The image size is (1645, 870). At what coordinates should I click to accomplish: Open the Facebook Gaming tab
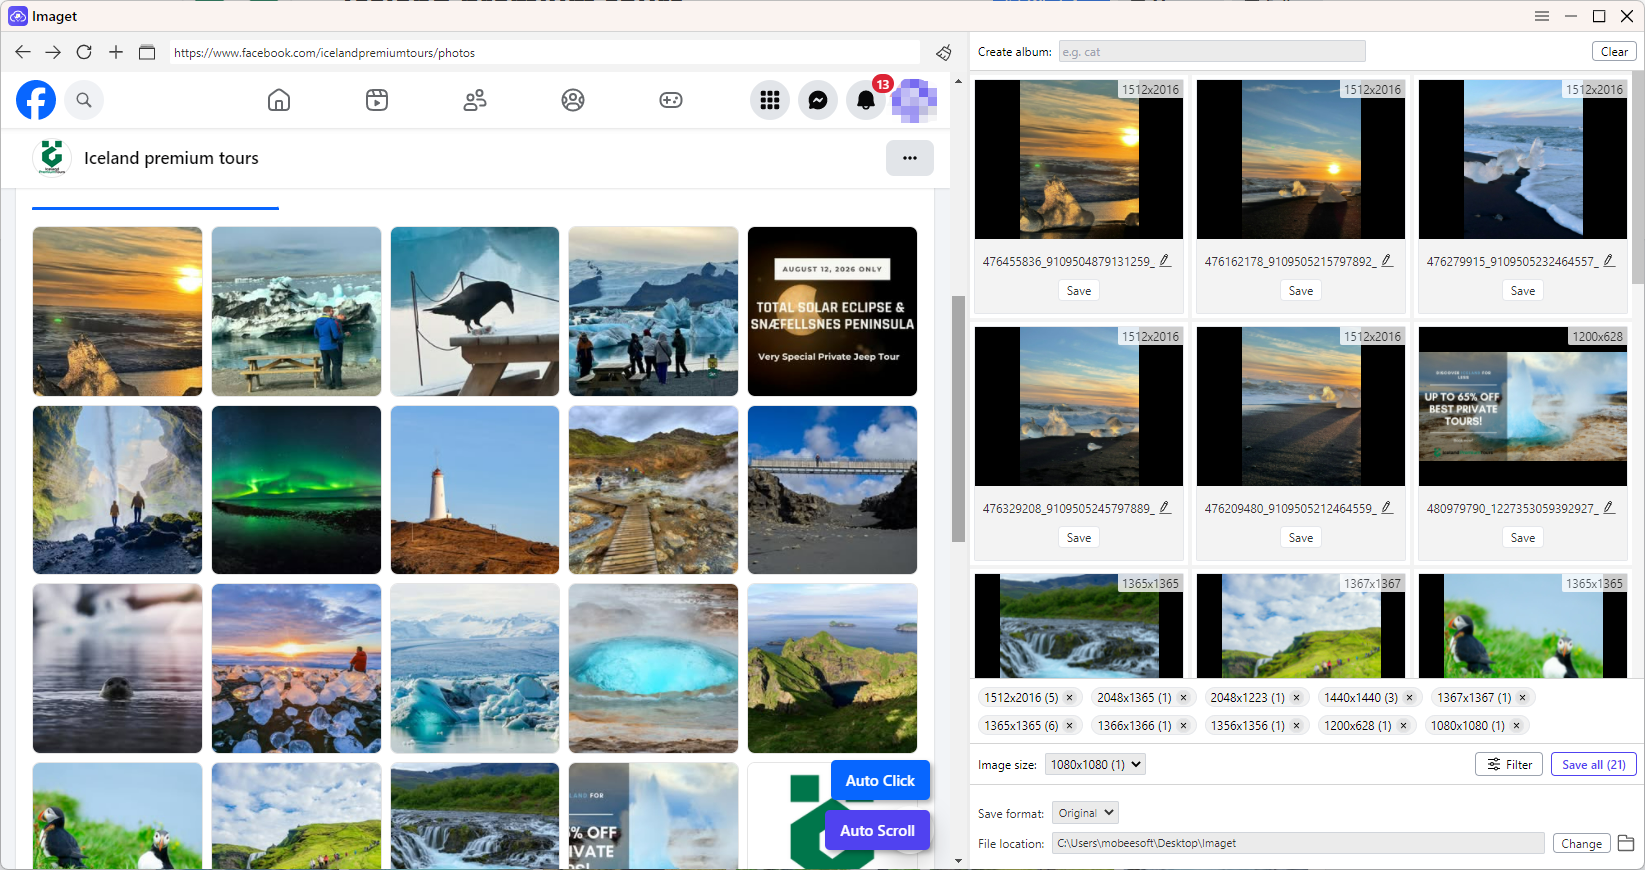click(x=671, y=100)
